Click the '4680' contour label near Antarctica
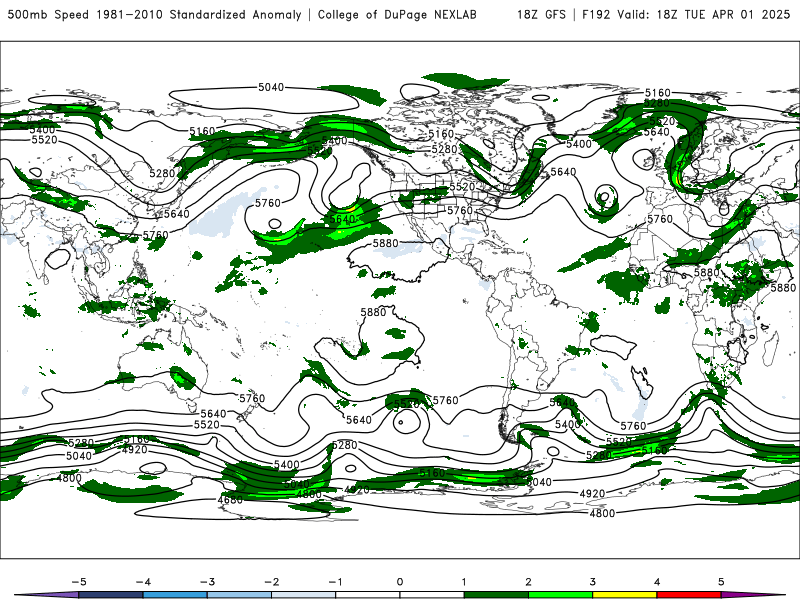This screenshot has height=600, width=800. pyautogui.click(x=230, y=500)
